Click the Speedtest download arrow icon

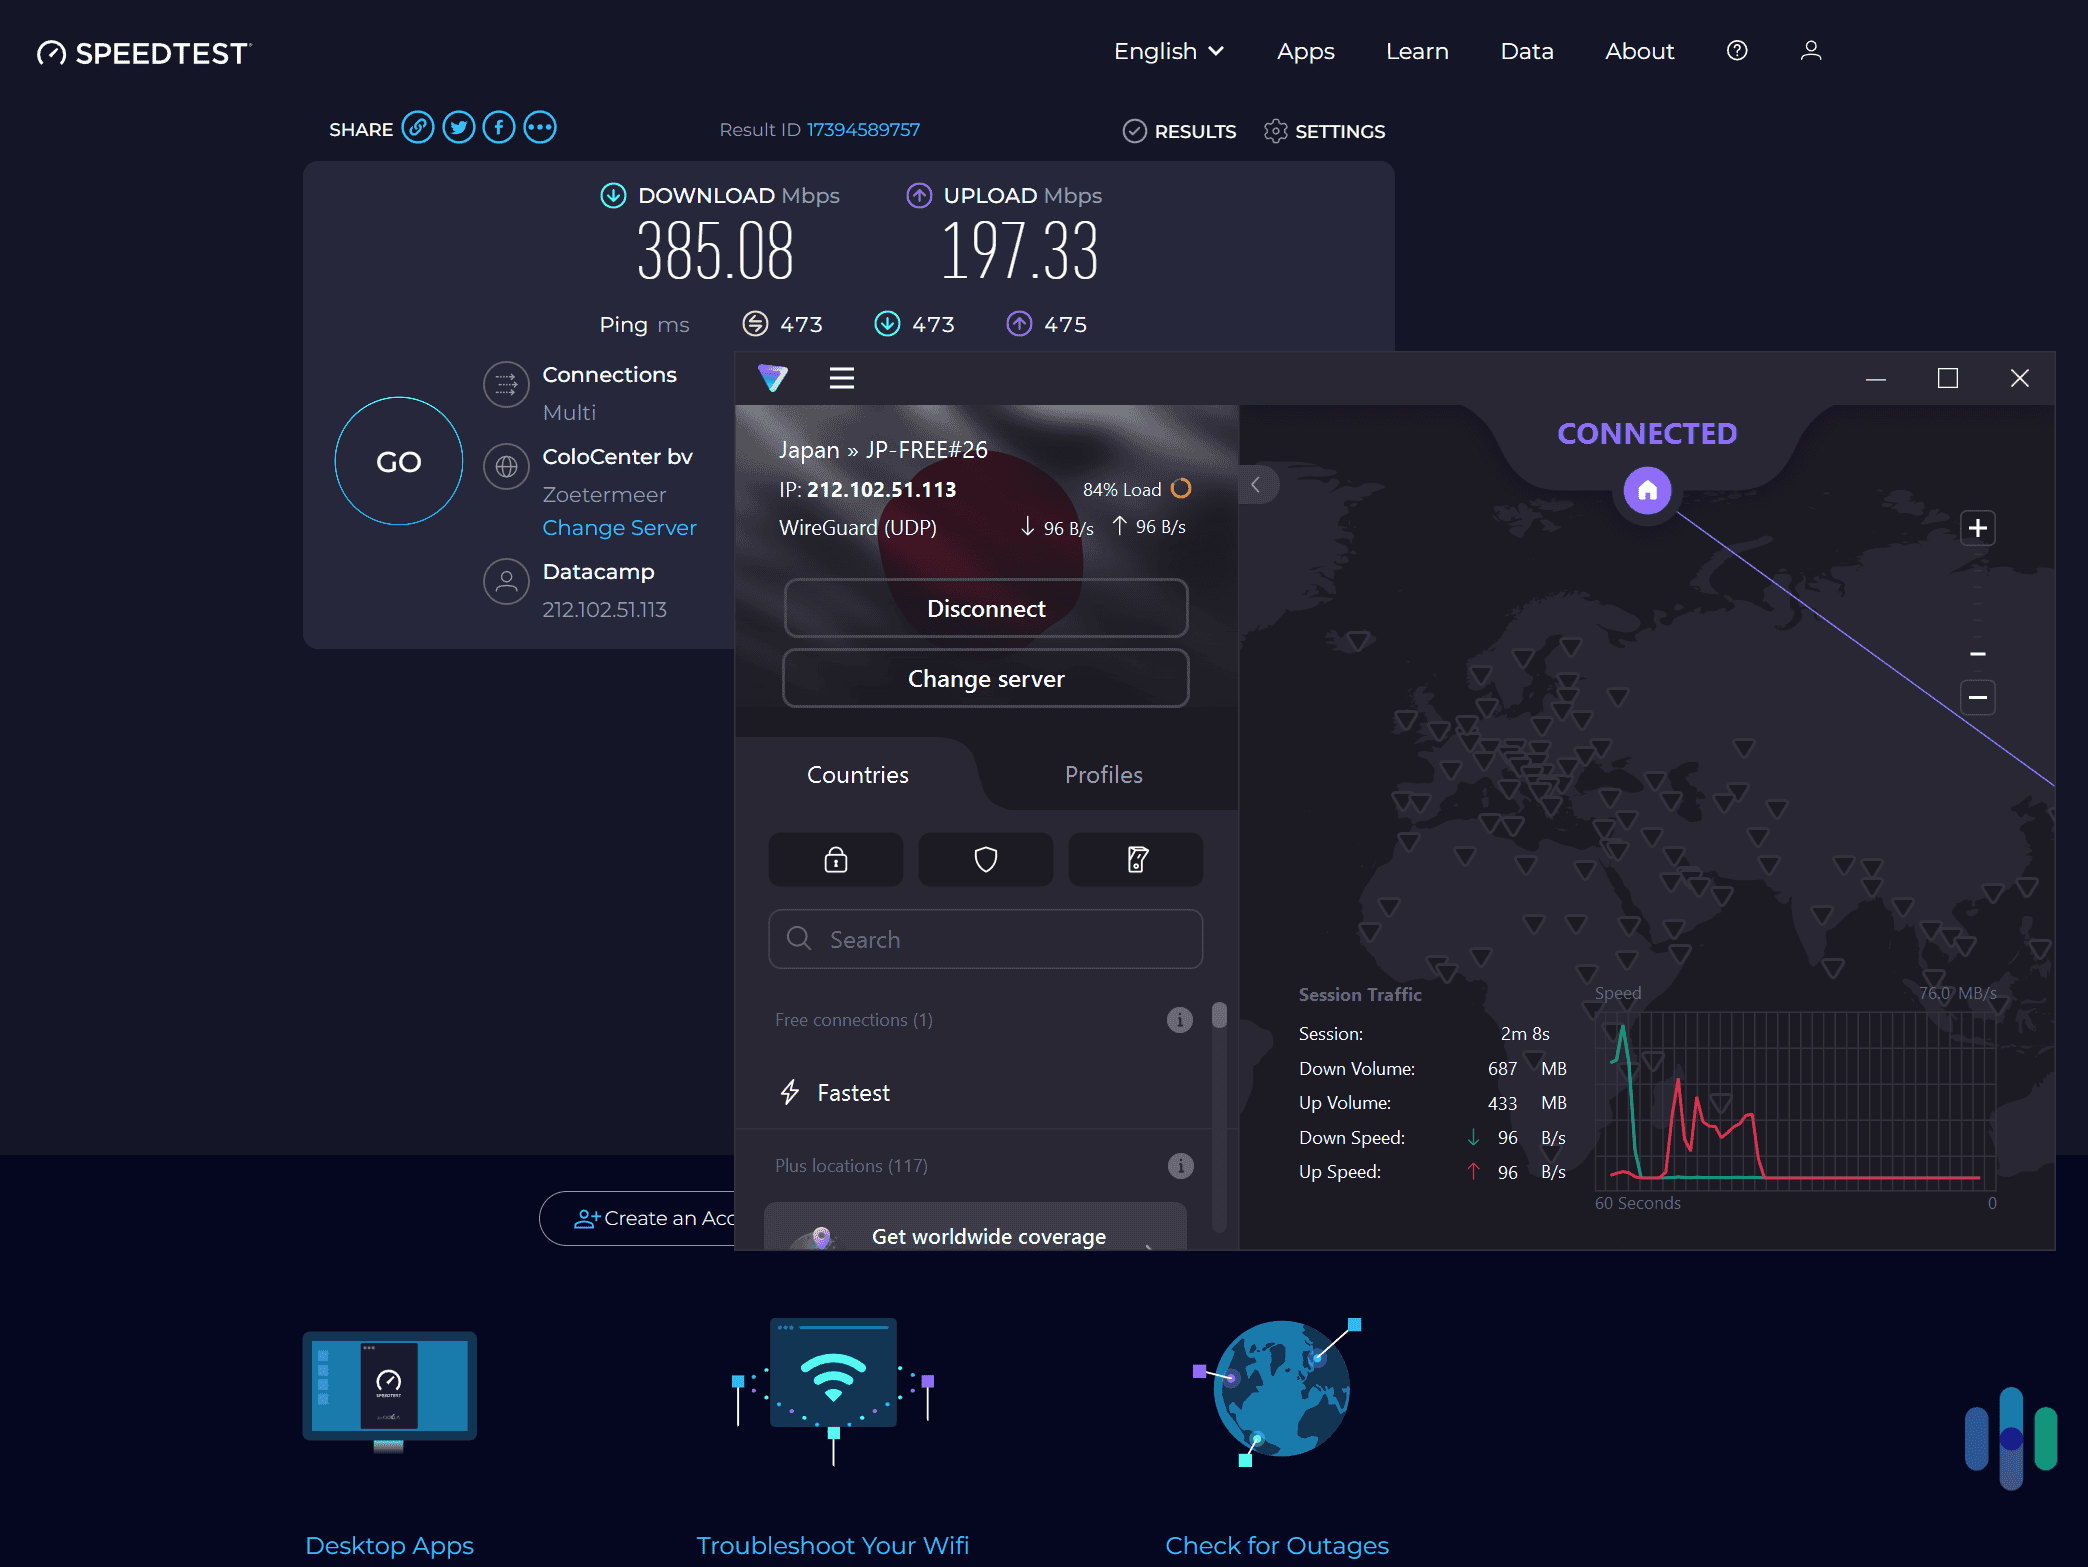(x=612, y=196)
